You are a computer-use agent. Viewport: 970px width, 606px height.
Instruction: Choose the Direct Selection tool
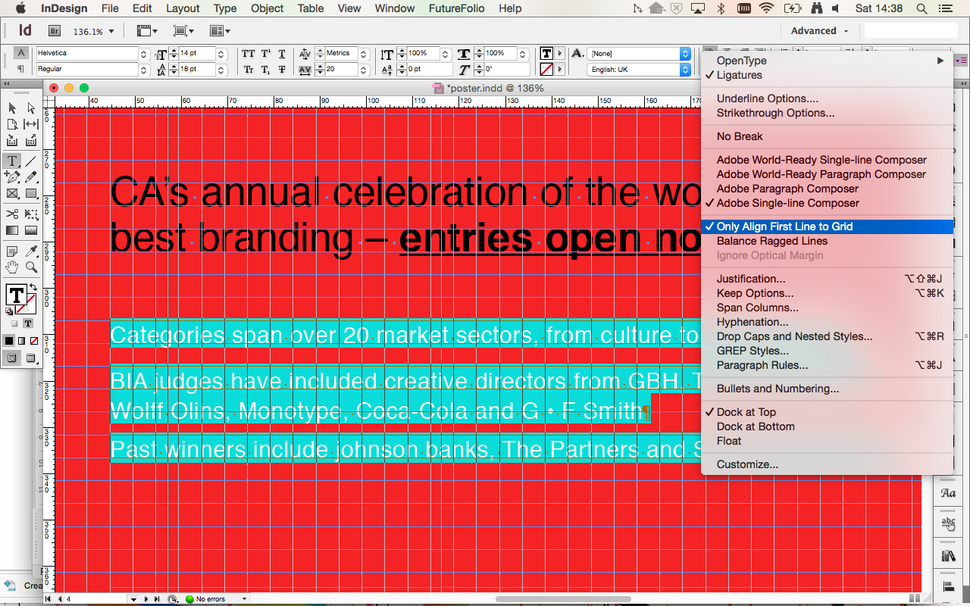(x=30, y=107)
